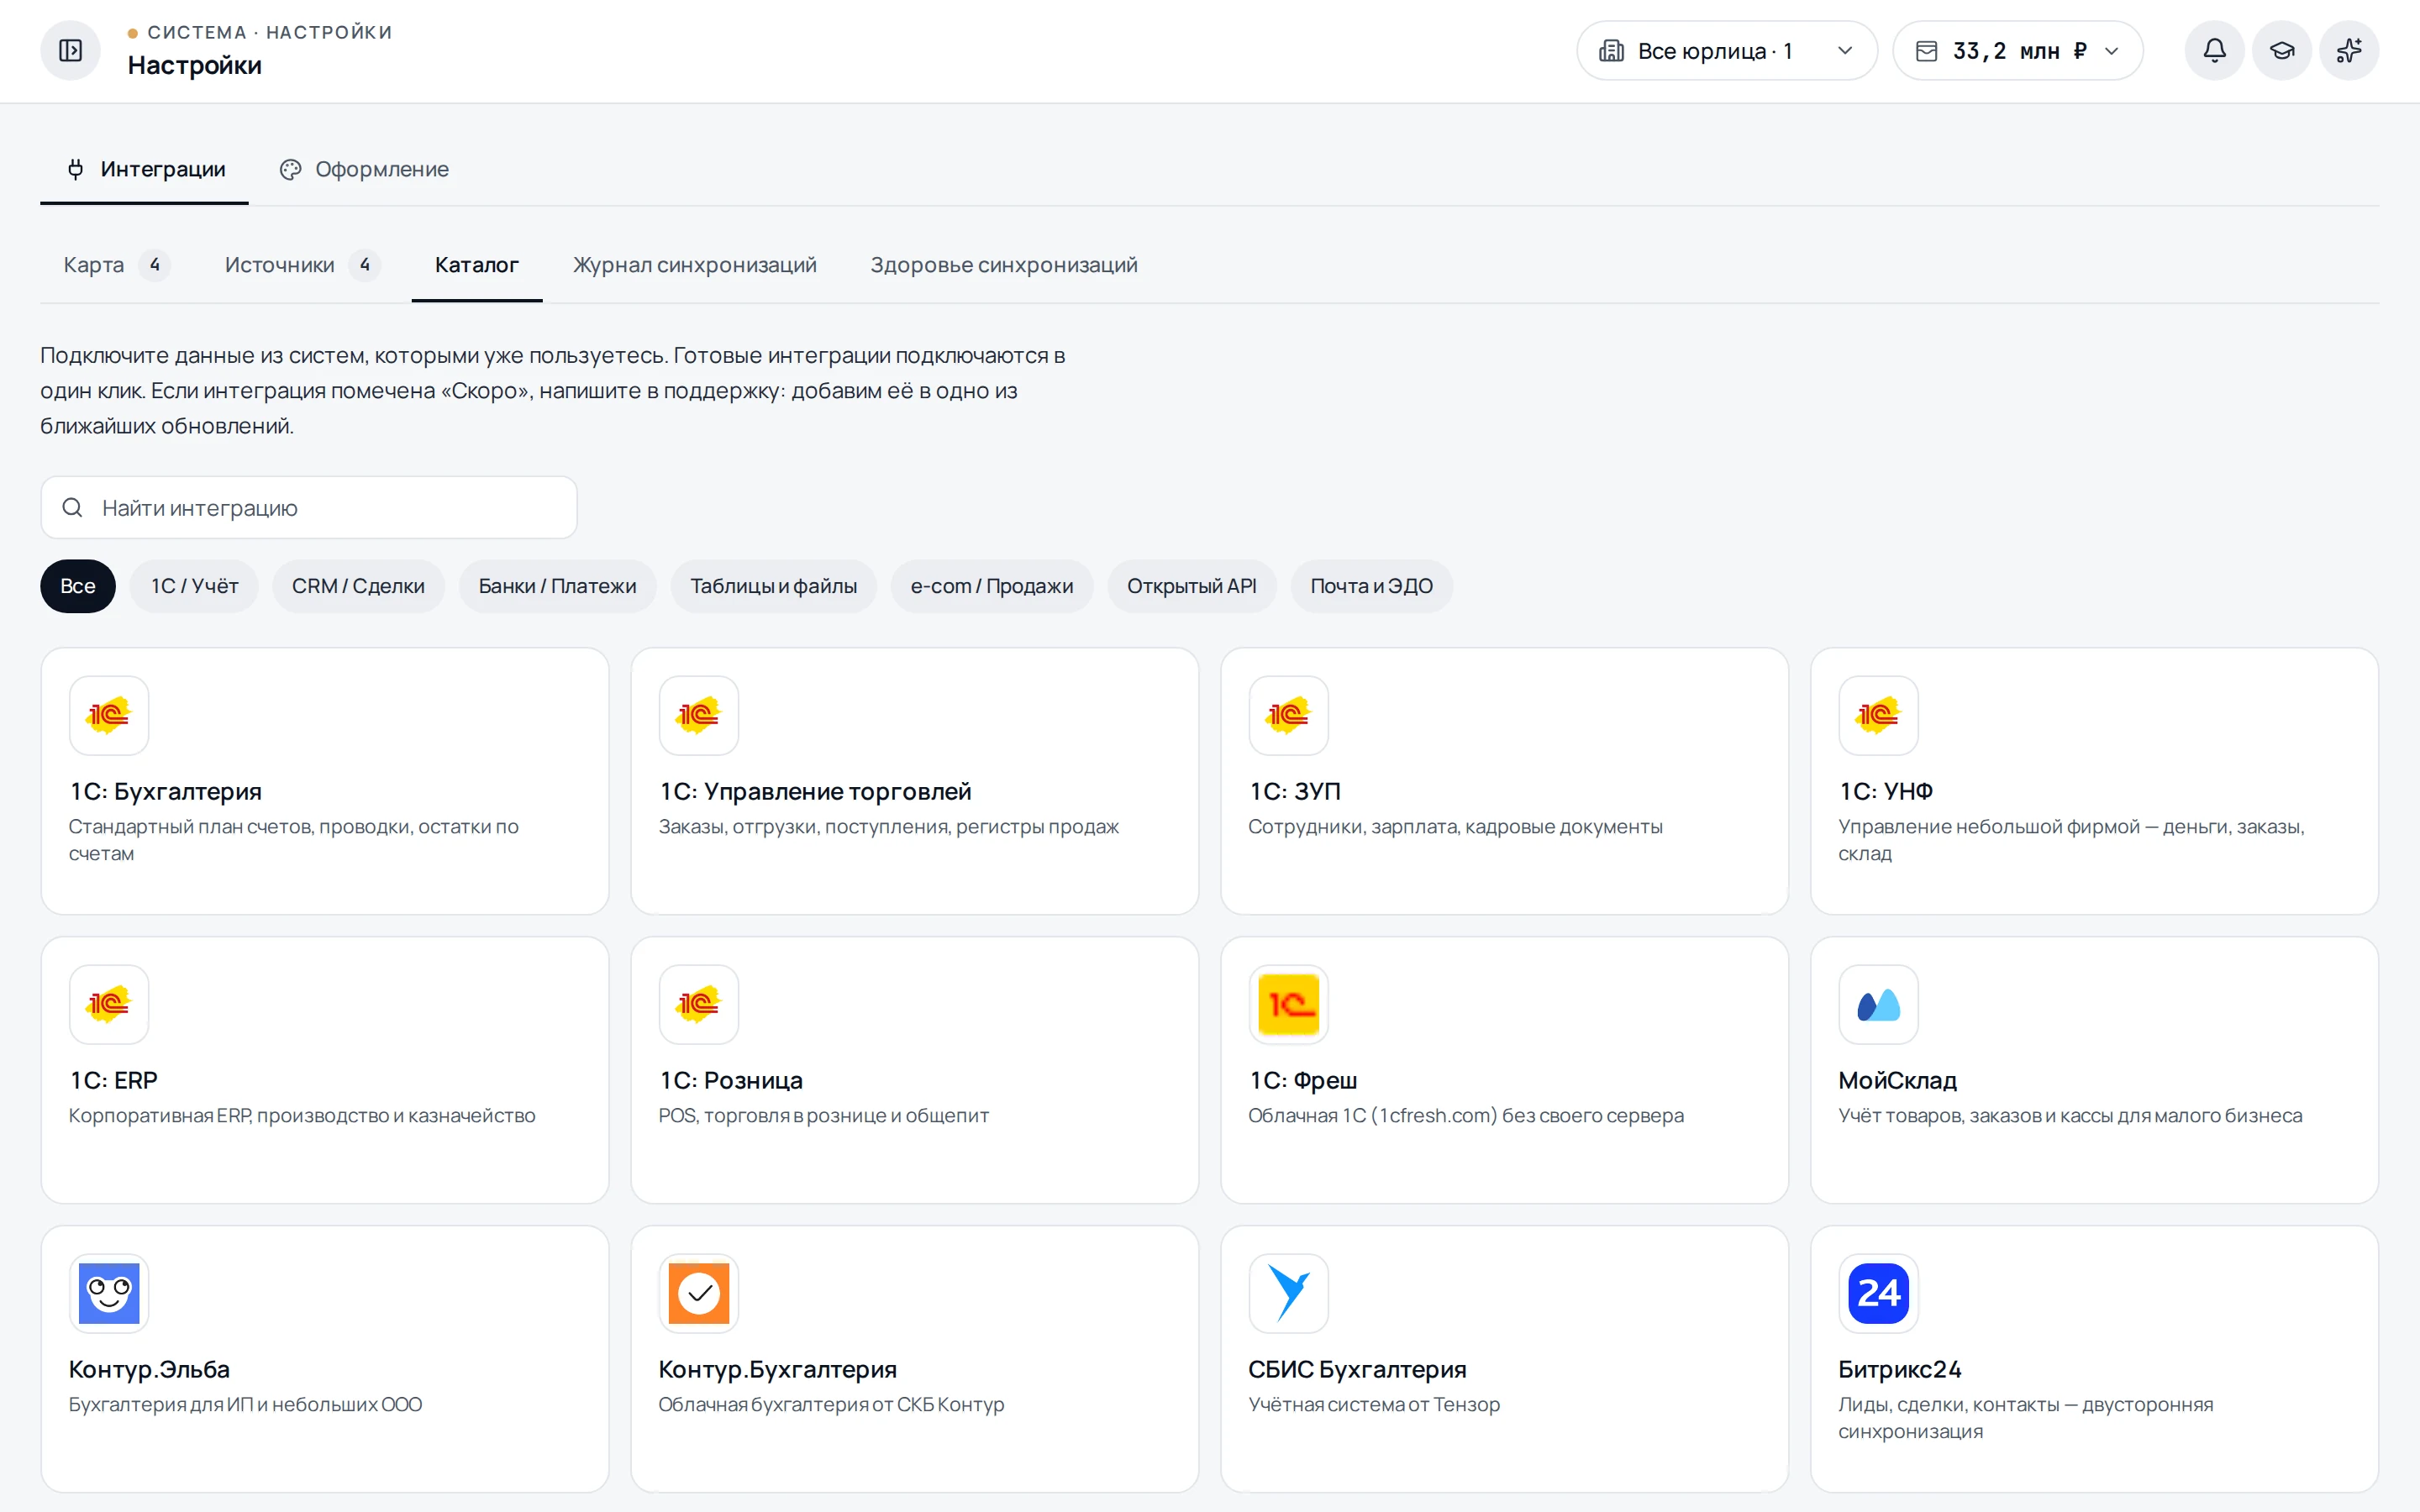
Task: Open the Источники sub-tab
Action: 302,265
